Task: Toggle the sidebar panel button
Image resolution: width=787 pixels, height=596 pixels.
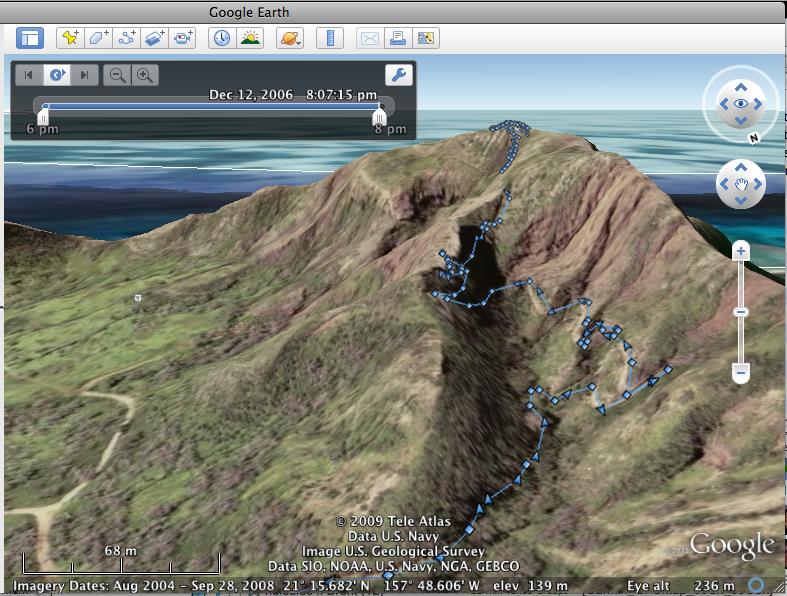Action: [30, 38]
